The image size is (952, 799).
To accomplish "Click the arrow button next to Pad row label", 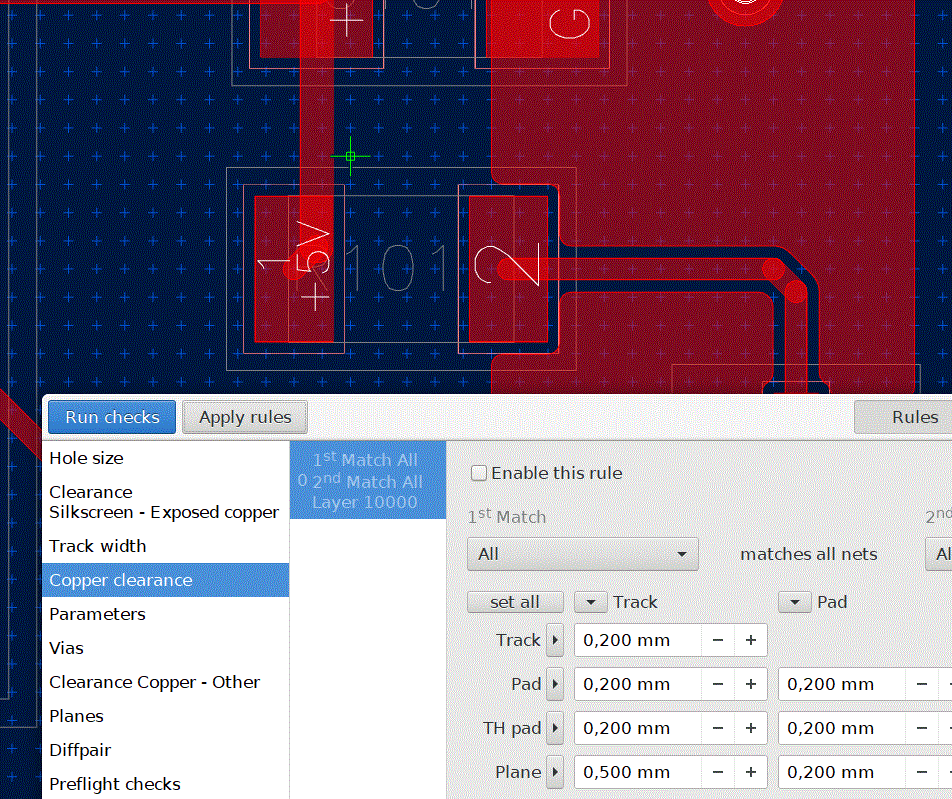I will [555, 684].
